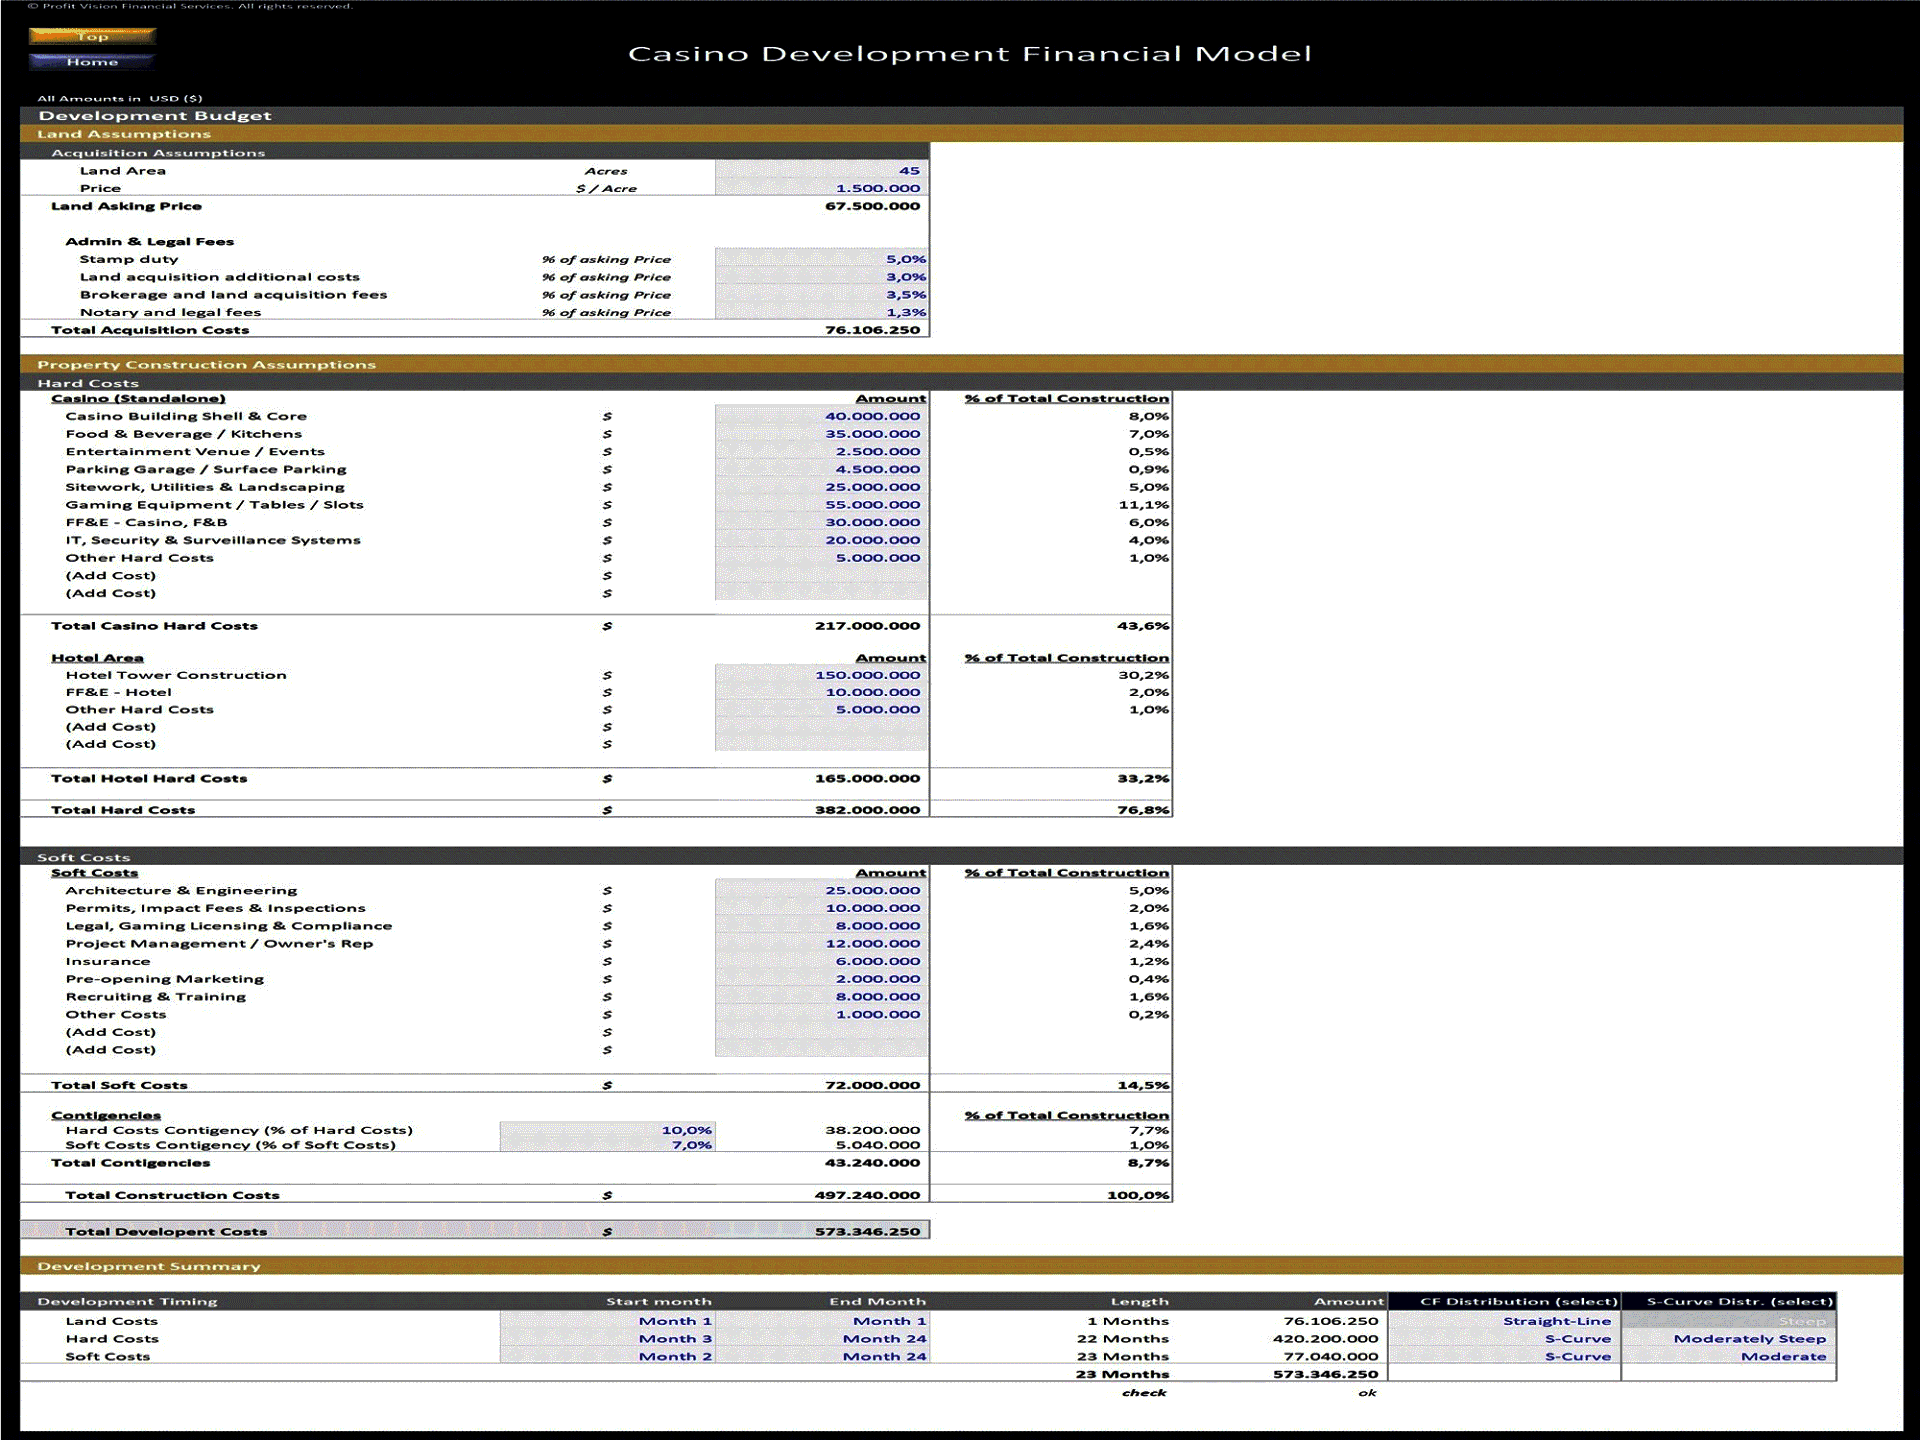Open Soft Costs End Month 24 dropdown
Viewport: 1920px width, 1440px height.
tap(821, 1356)
